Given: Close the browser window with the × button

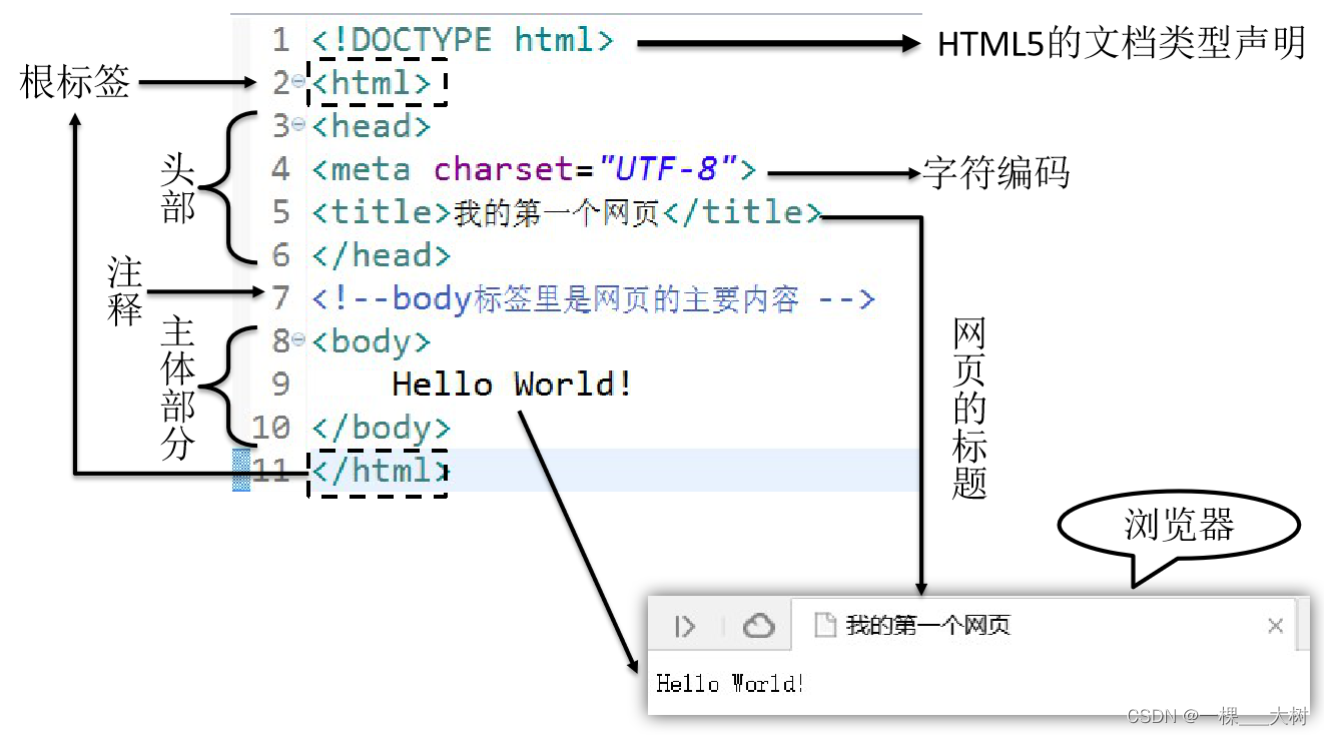Looking at the screenshot, I should 1276,625.
